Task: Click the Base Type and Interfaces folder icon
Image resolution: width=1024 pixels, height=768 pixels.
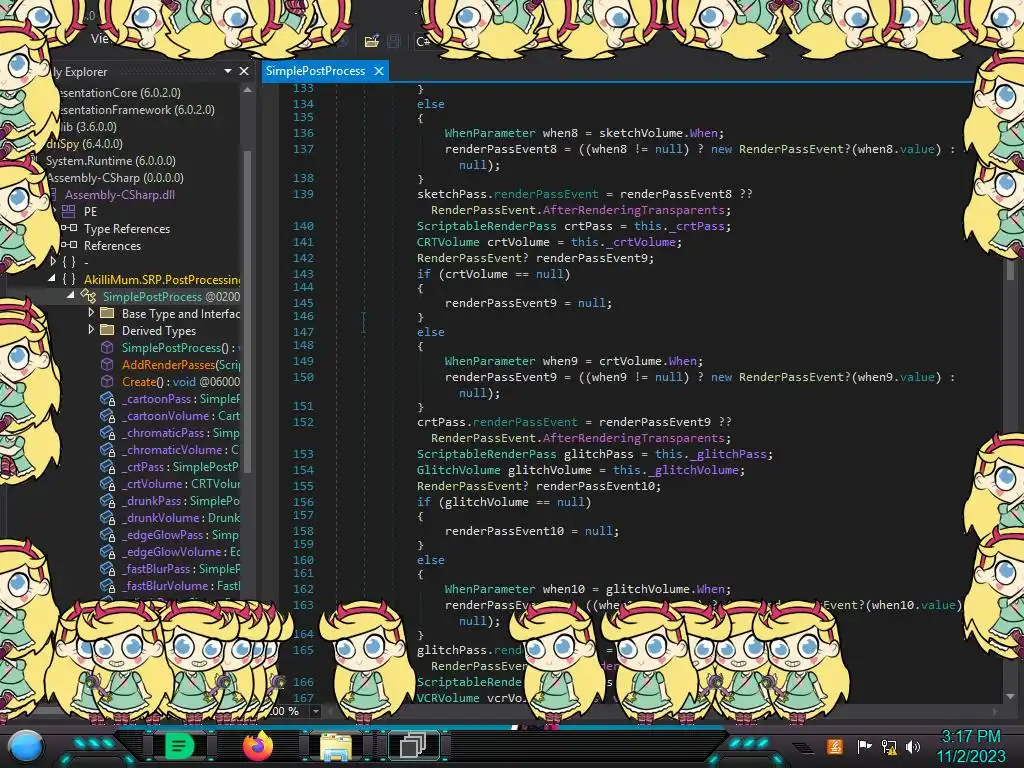Action: (107, 313)
